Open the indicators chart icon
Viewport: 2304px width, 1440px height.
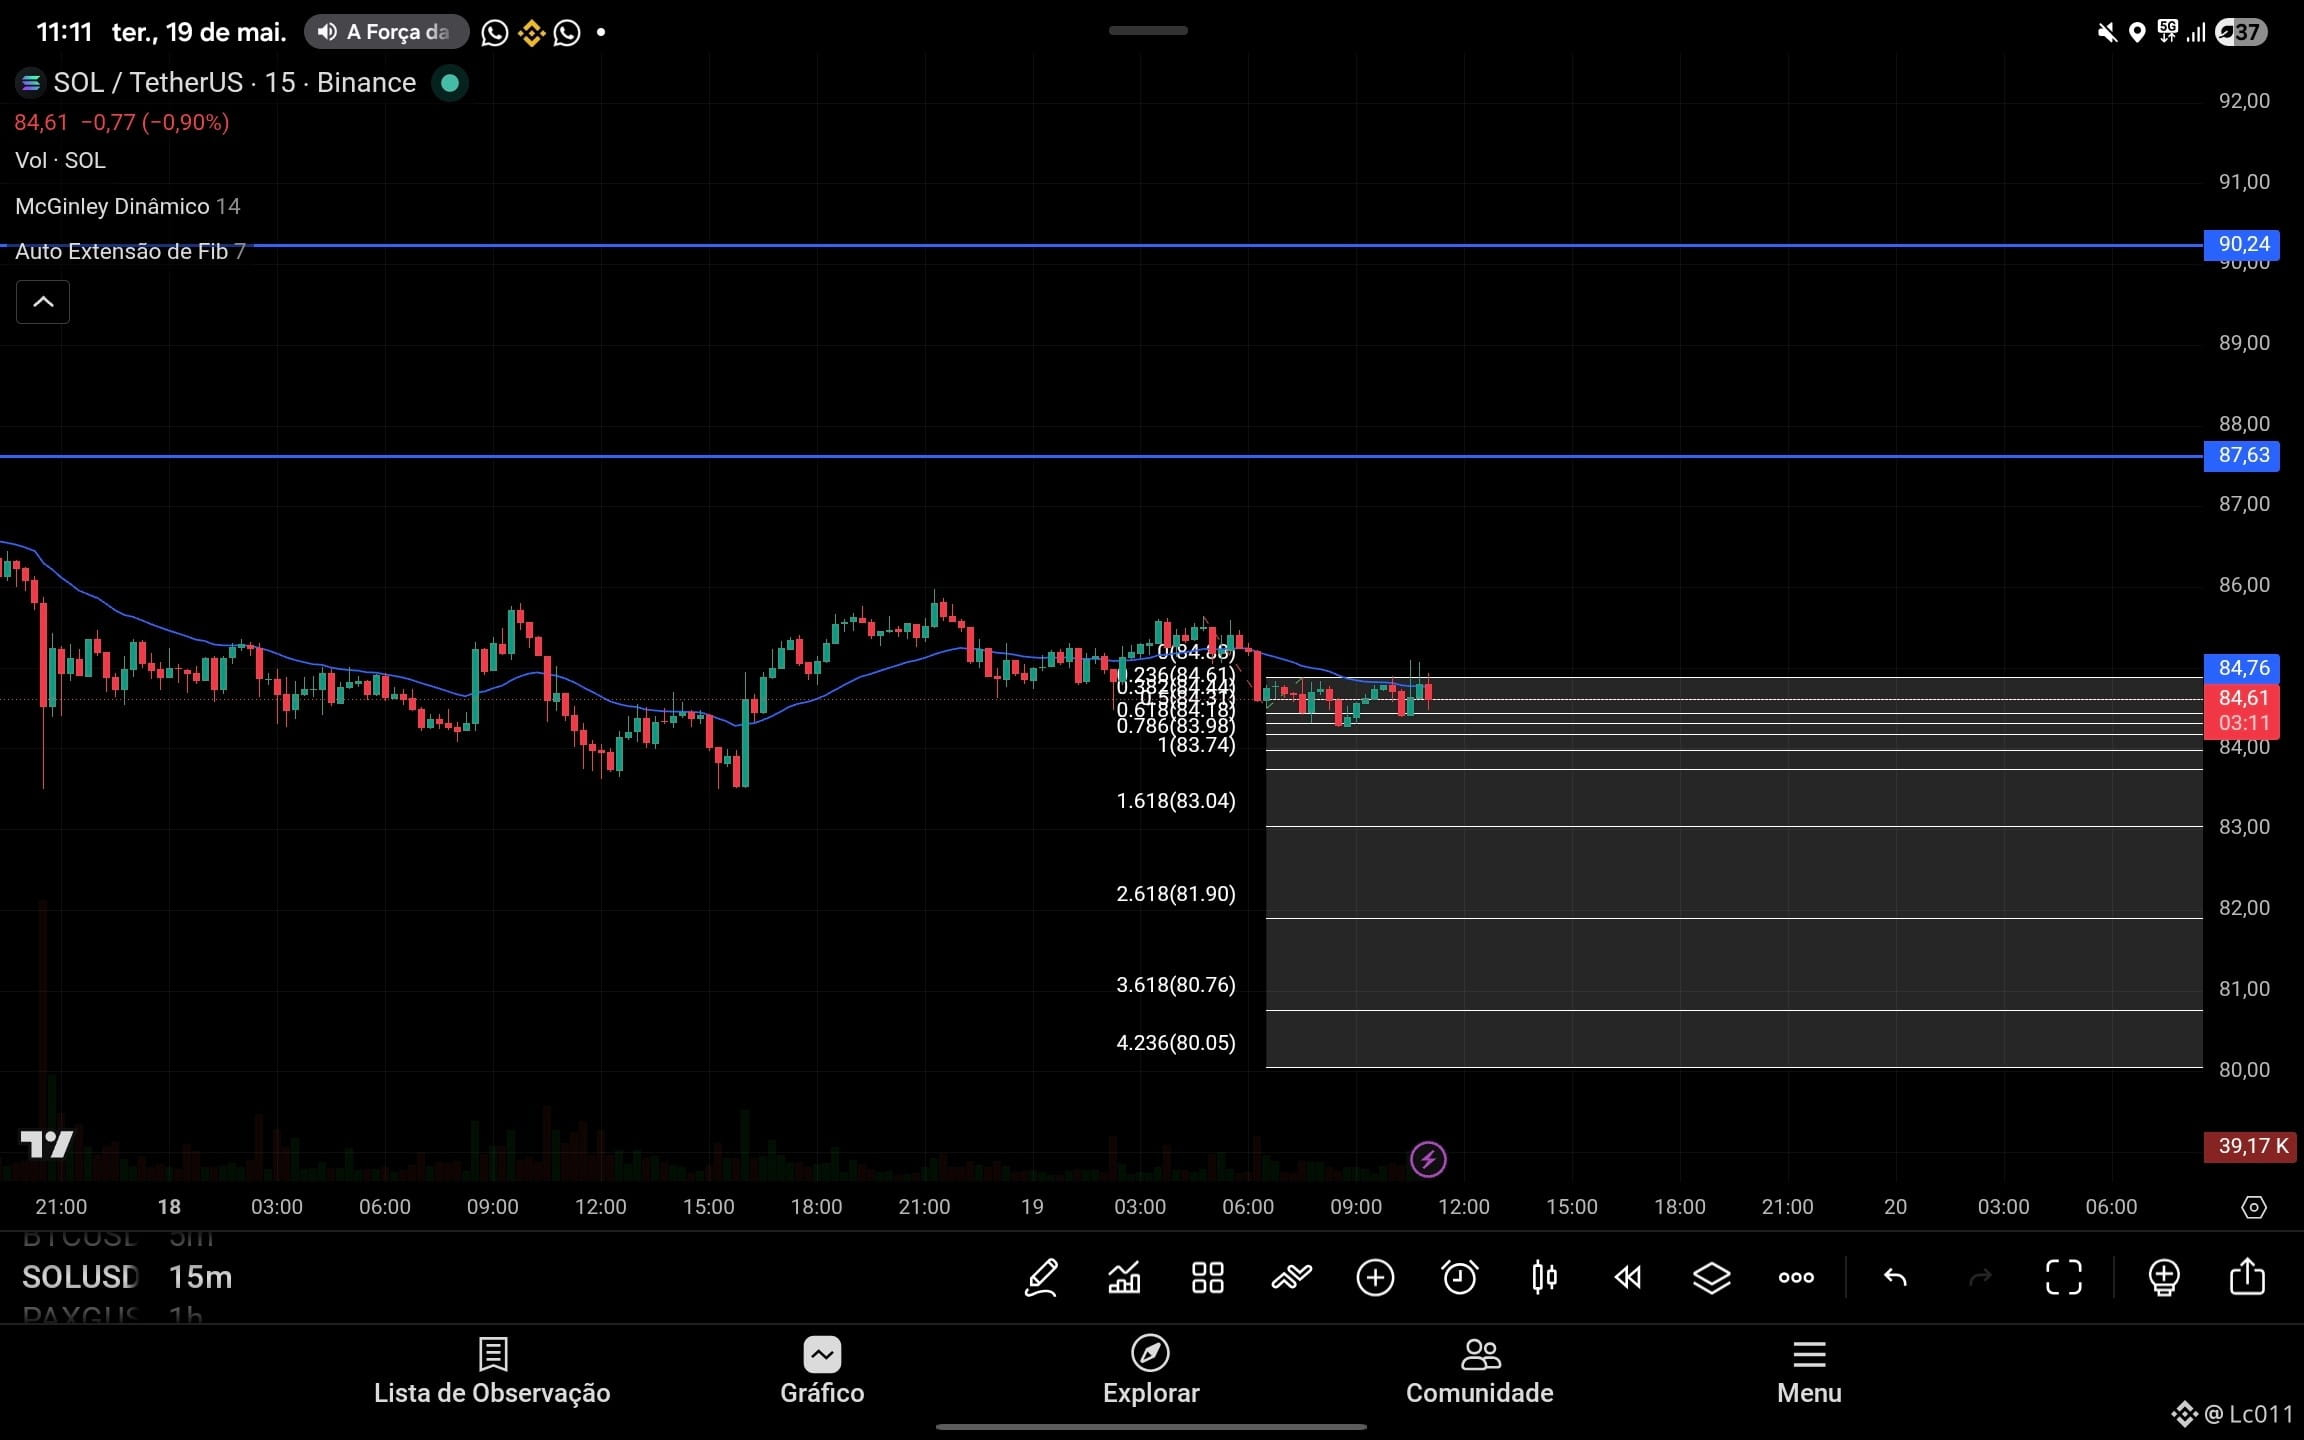click(x=1124, y=1277)
